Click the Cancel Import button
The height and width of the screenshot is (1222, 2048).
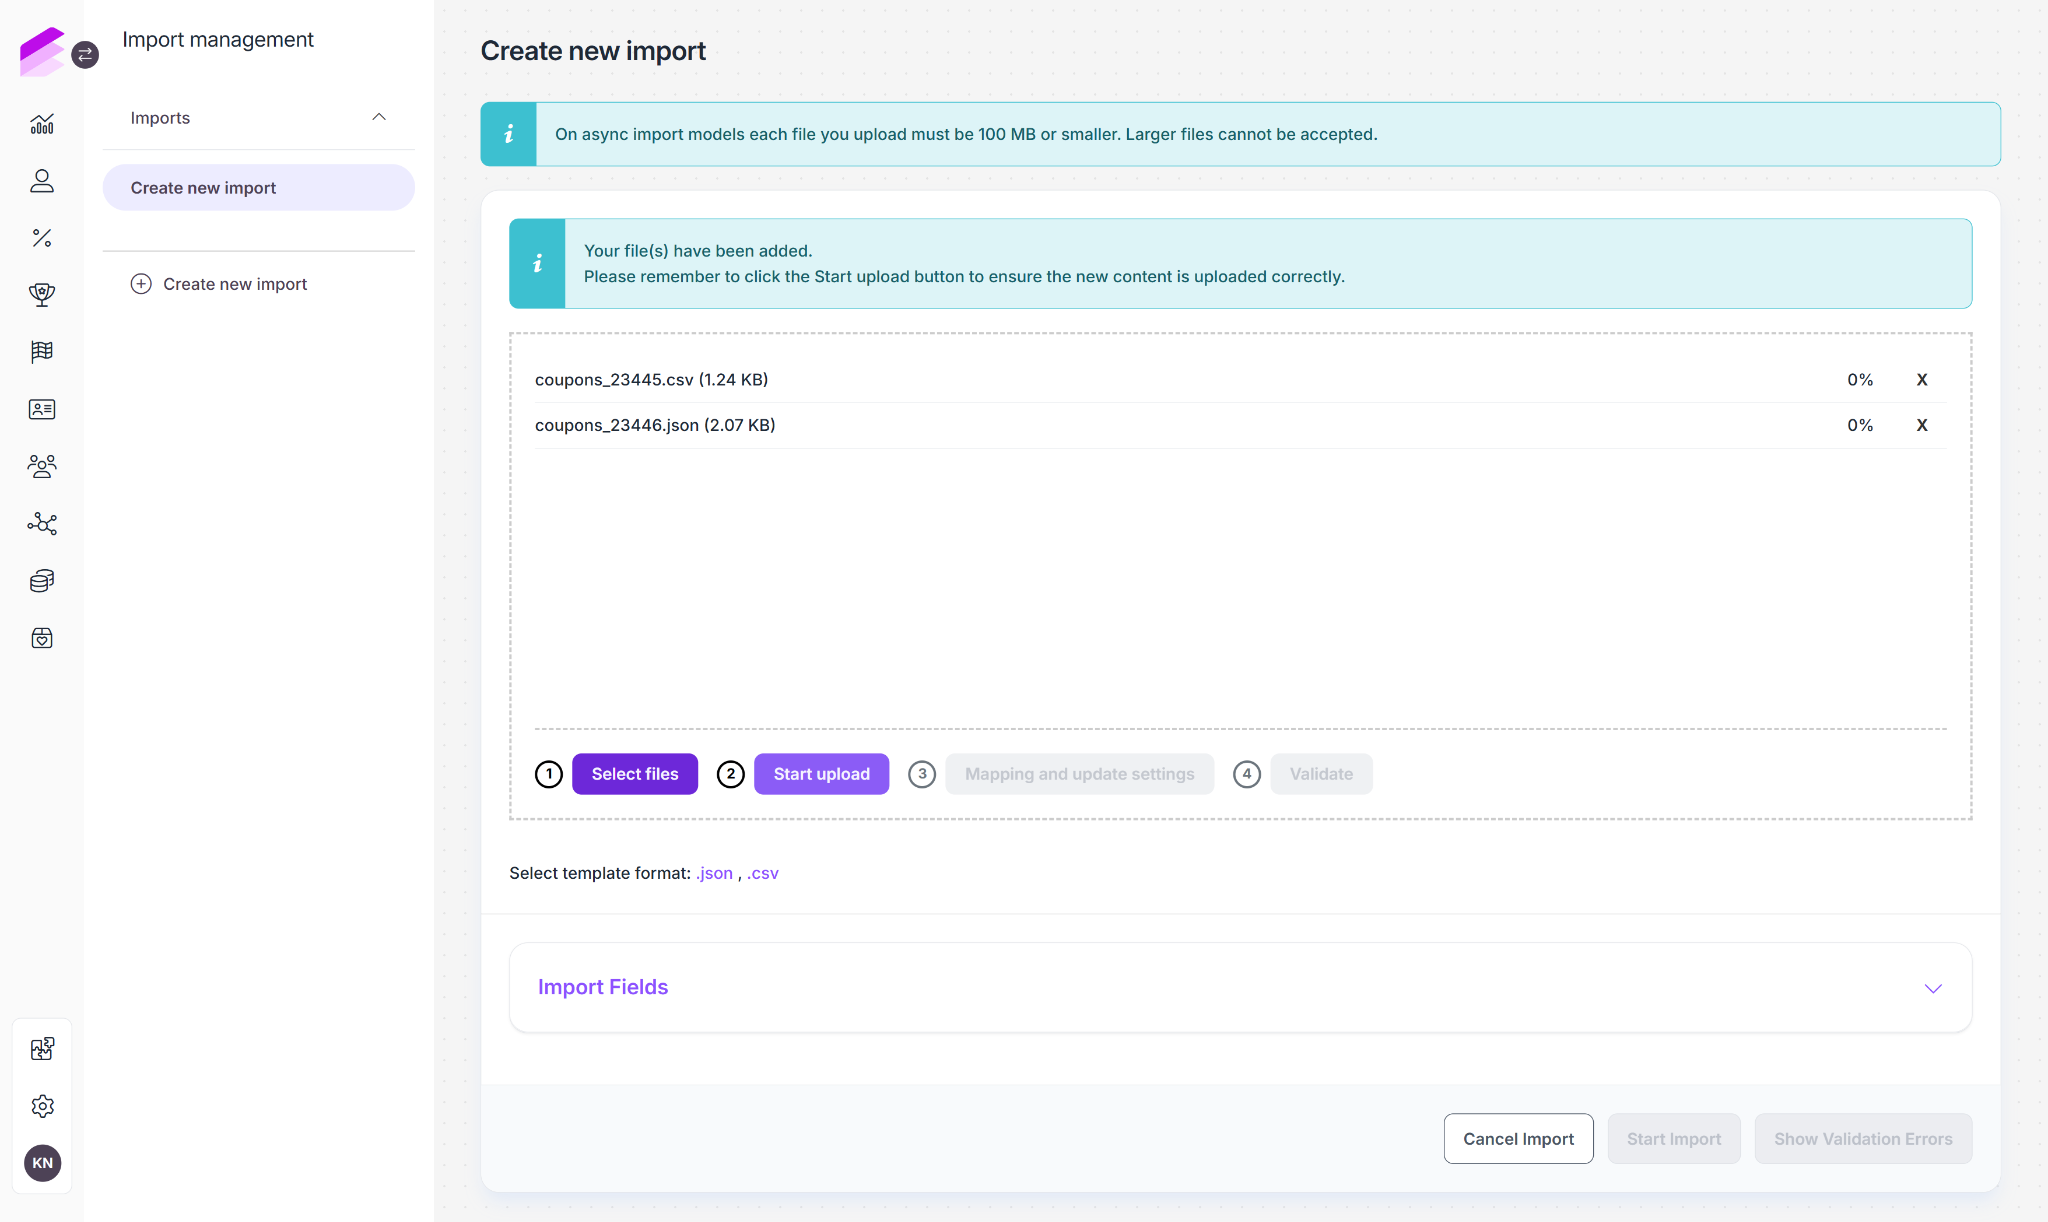pyautogui.click(x=1518, y=1139)
